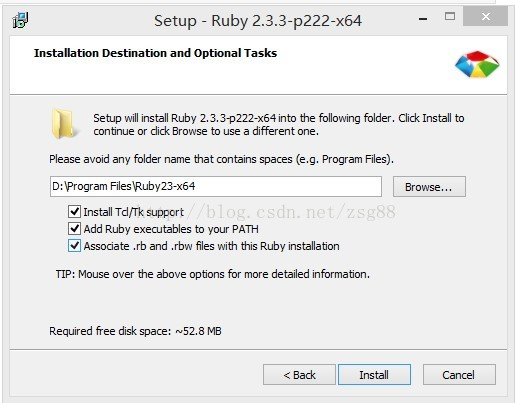Uncheck Add Ruby executables to your PATH

tap(74, 229)
